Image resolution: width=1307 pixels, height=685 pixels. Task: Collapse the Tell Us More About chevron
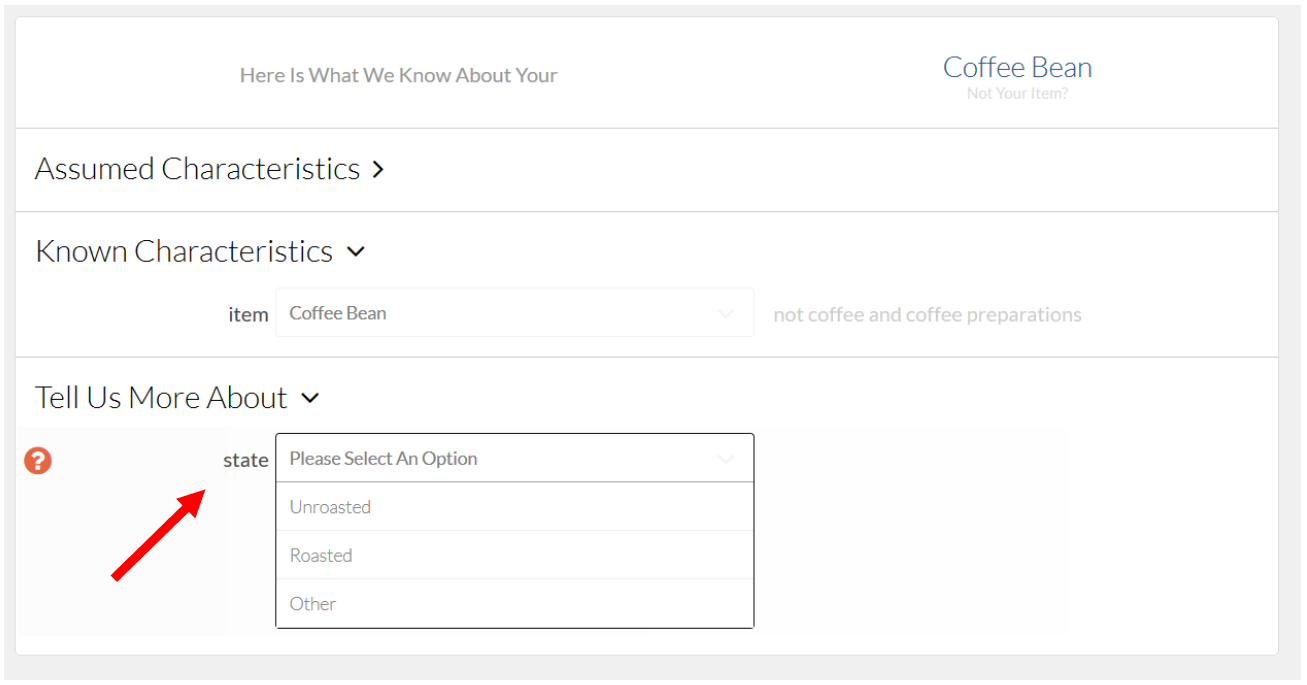point(310,398)
